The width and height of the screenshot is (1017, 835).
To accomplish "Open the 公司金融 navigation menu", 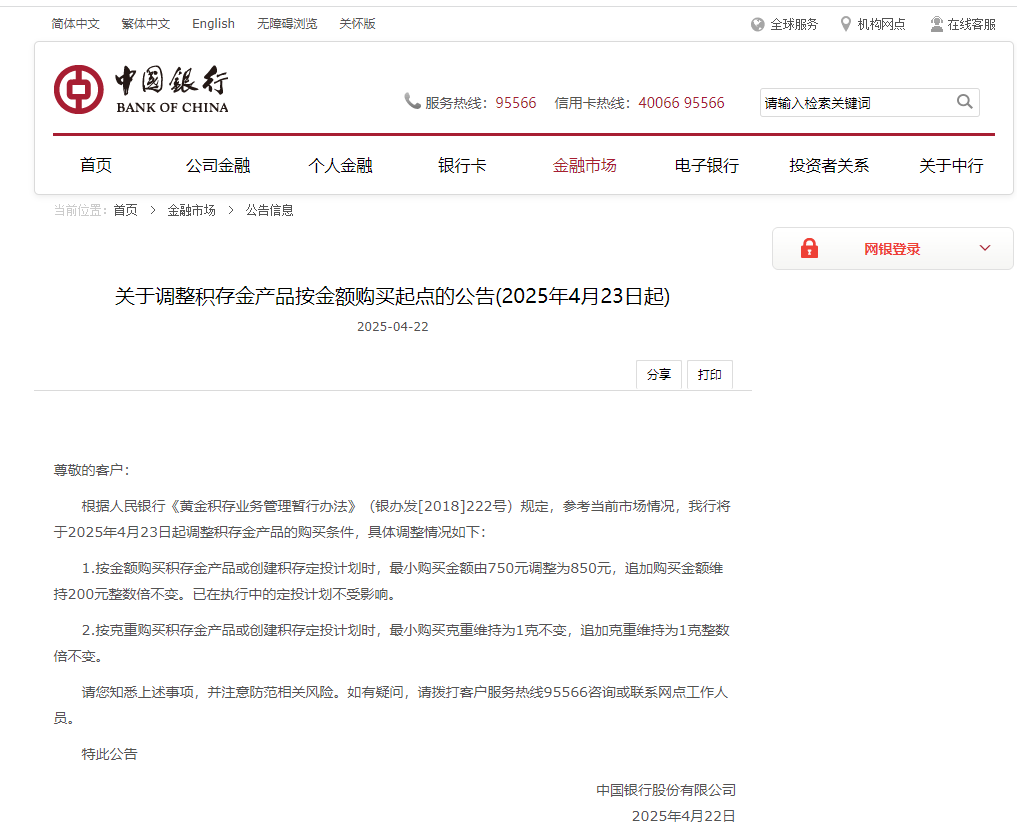I will point(218,165).
